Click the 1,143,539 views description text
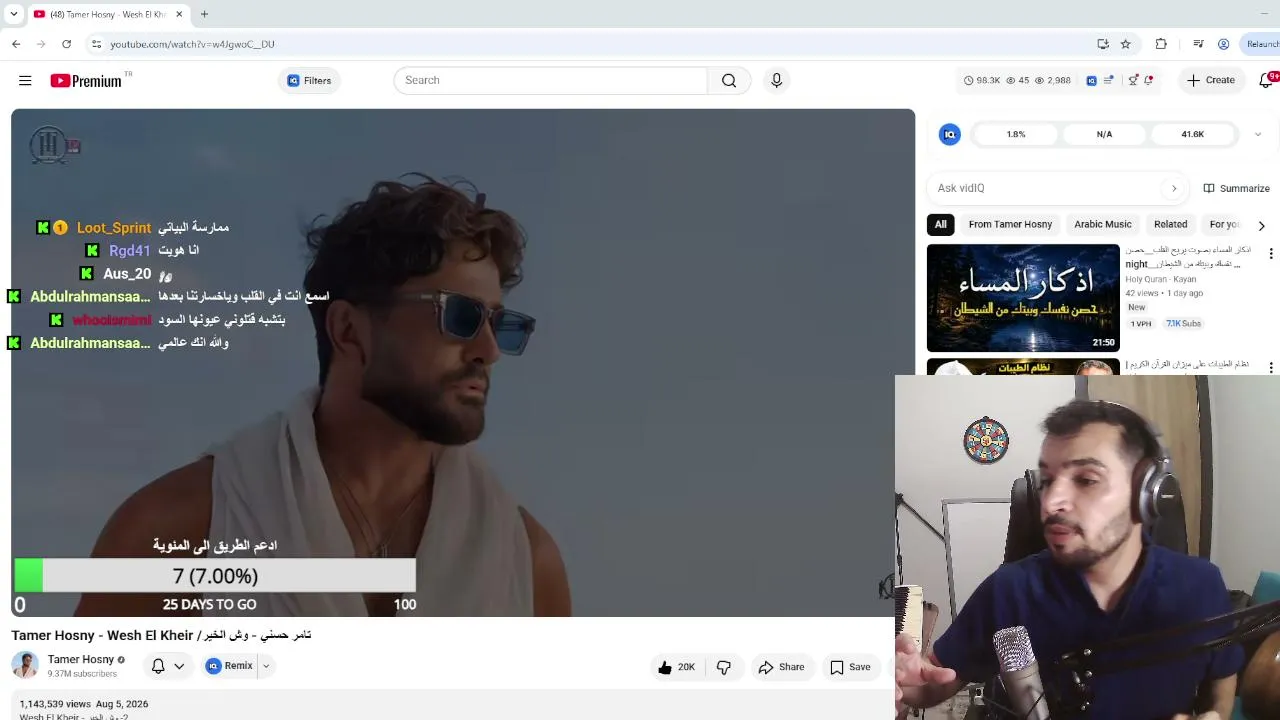 (55, 704)
